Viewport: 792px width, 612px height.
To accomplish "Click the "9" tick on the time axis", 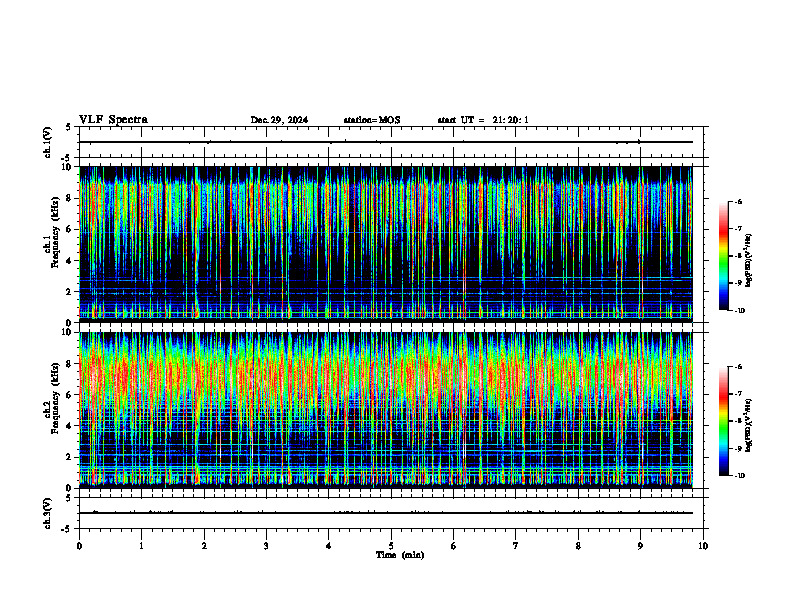I will (x=640, y=546).
